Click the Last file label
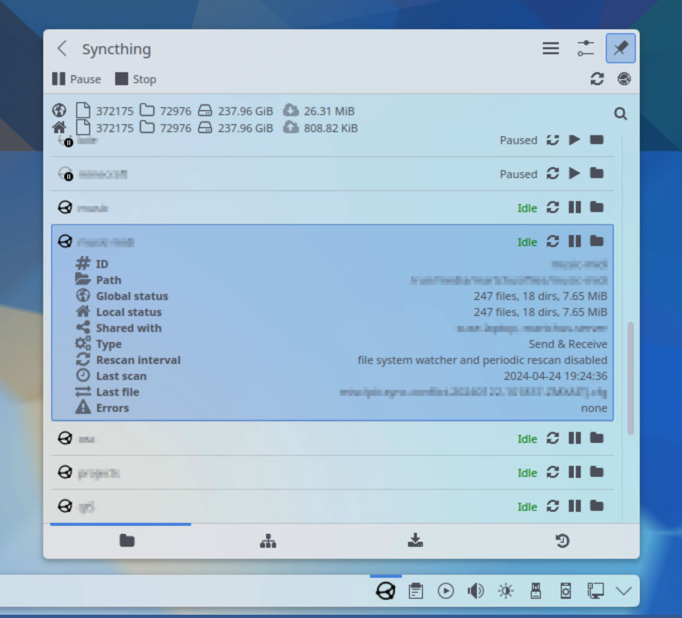Viewport: 682px width, 618px height. click(117, 392)
